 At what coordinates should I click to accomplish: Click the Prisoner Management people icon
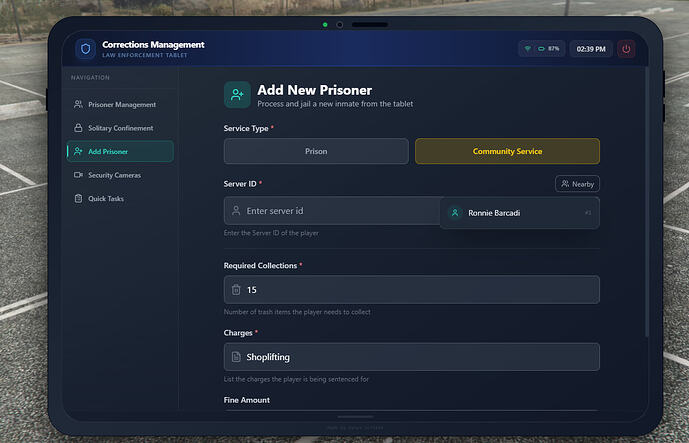point(78,104)
